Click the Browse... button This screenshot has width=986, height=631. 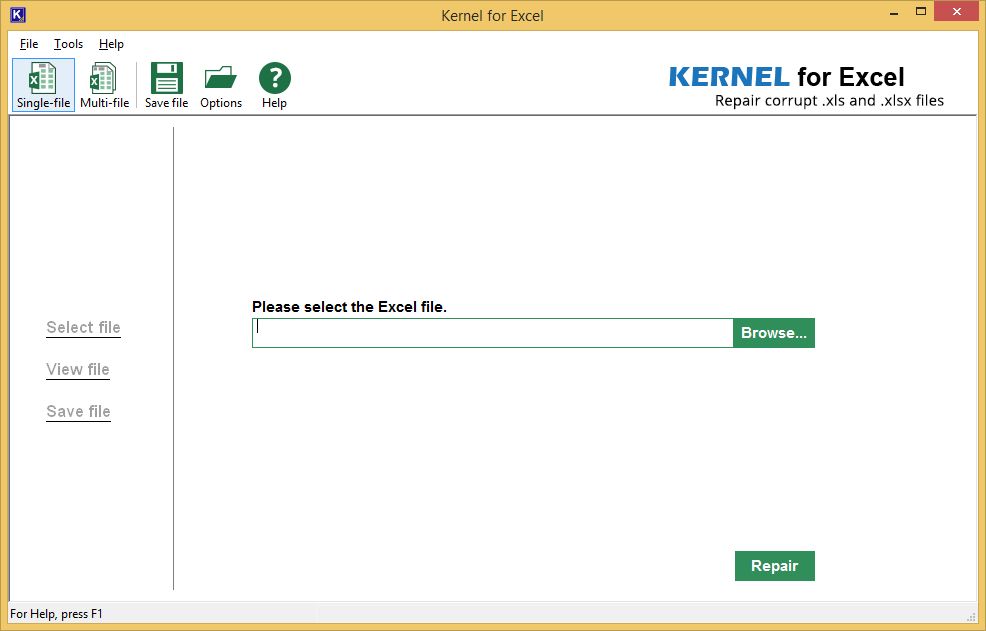coord(773,333)
